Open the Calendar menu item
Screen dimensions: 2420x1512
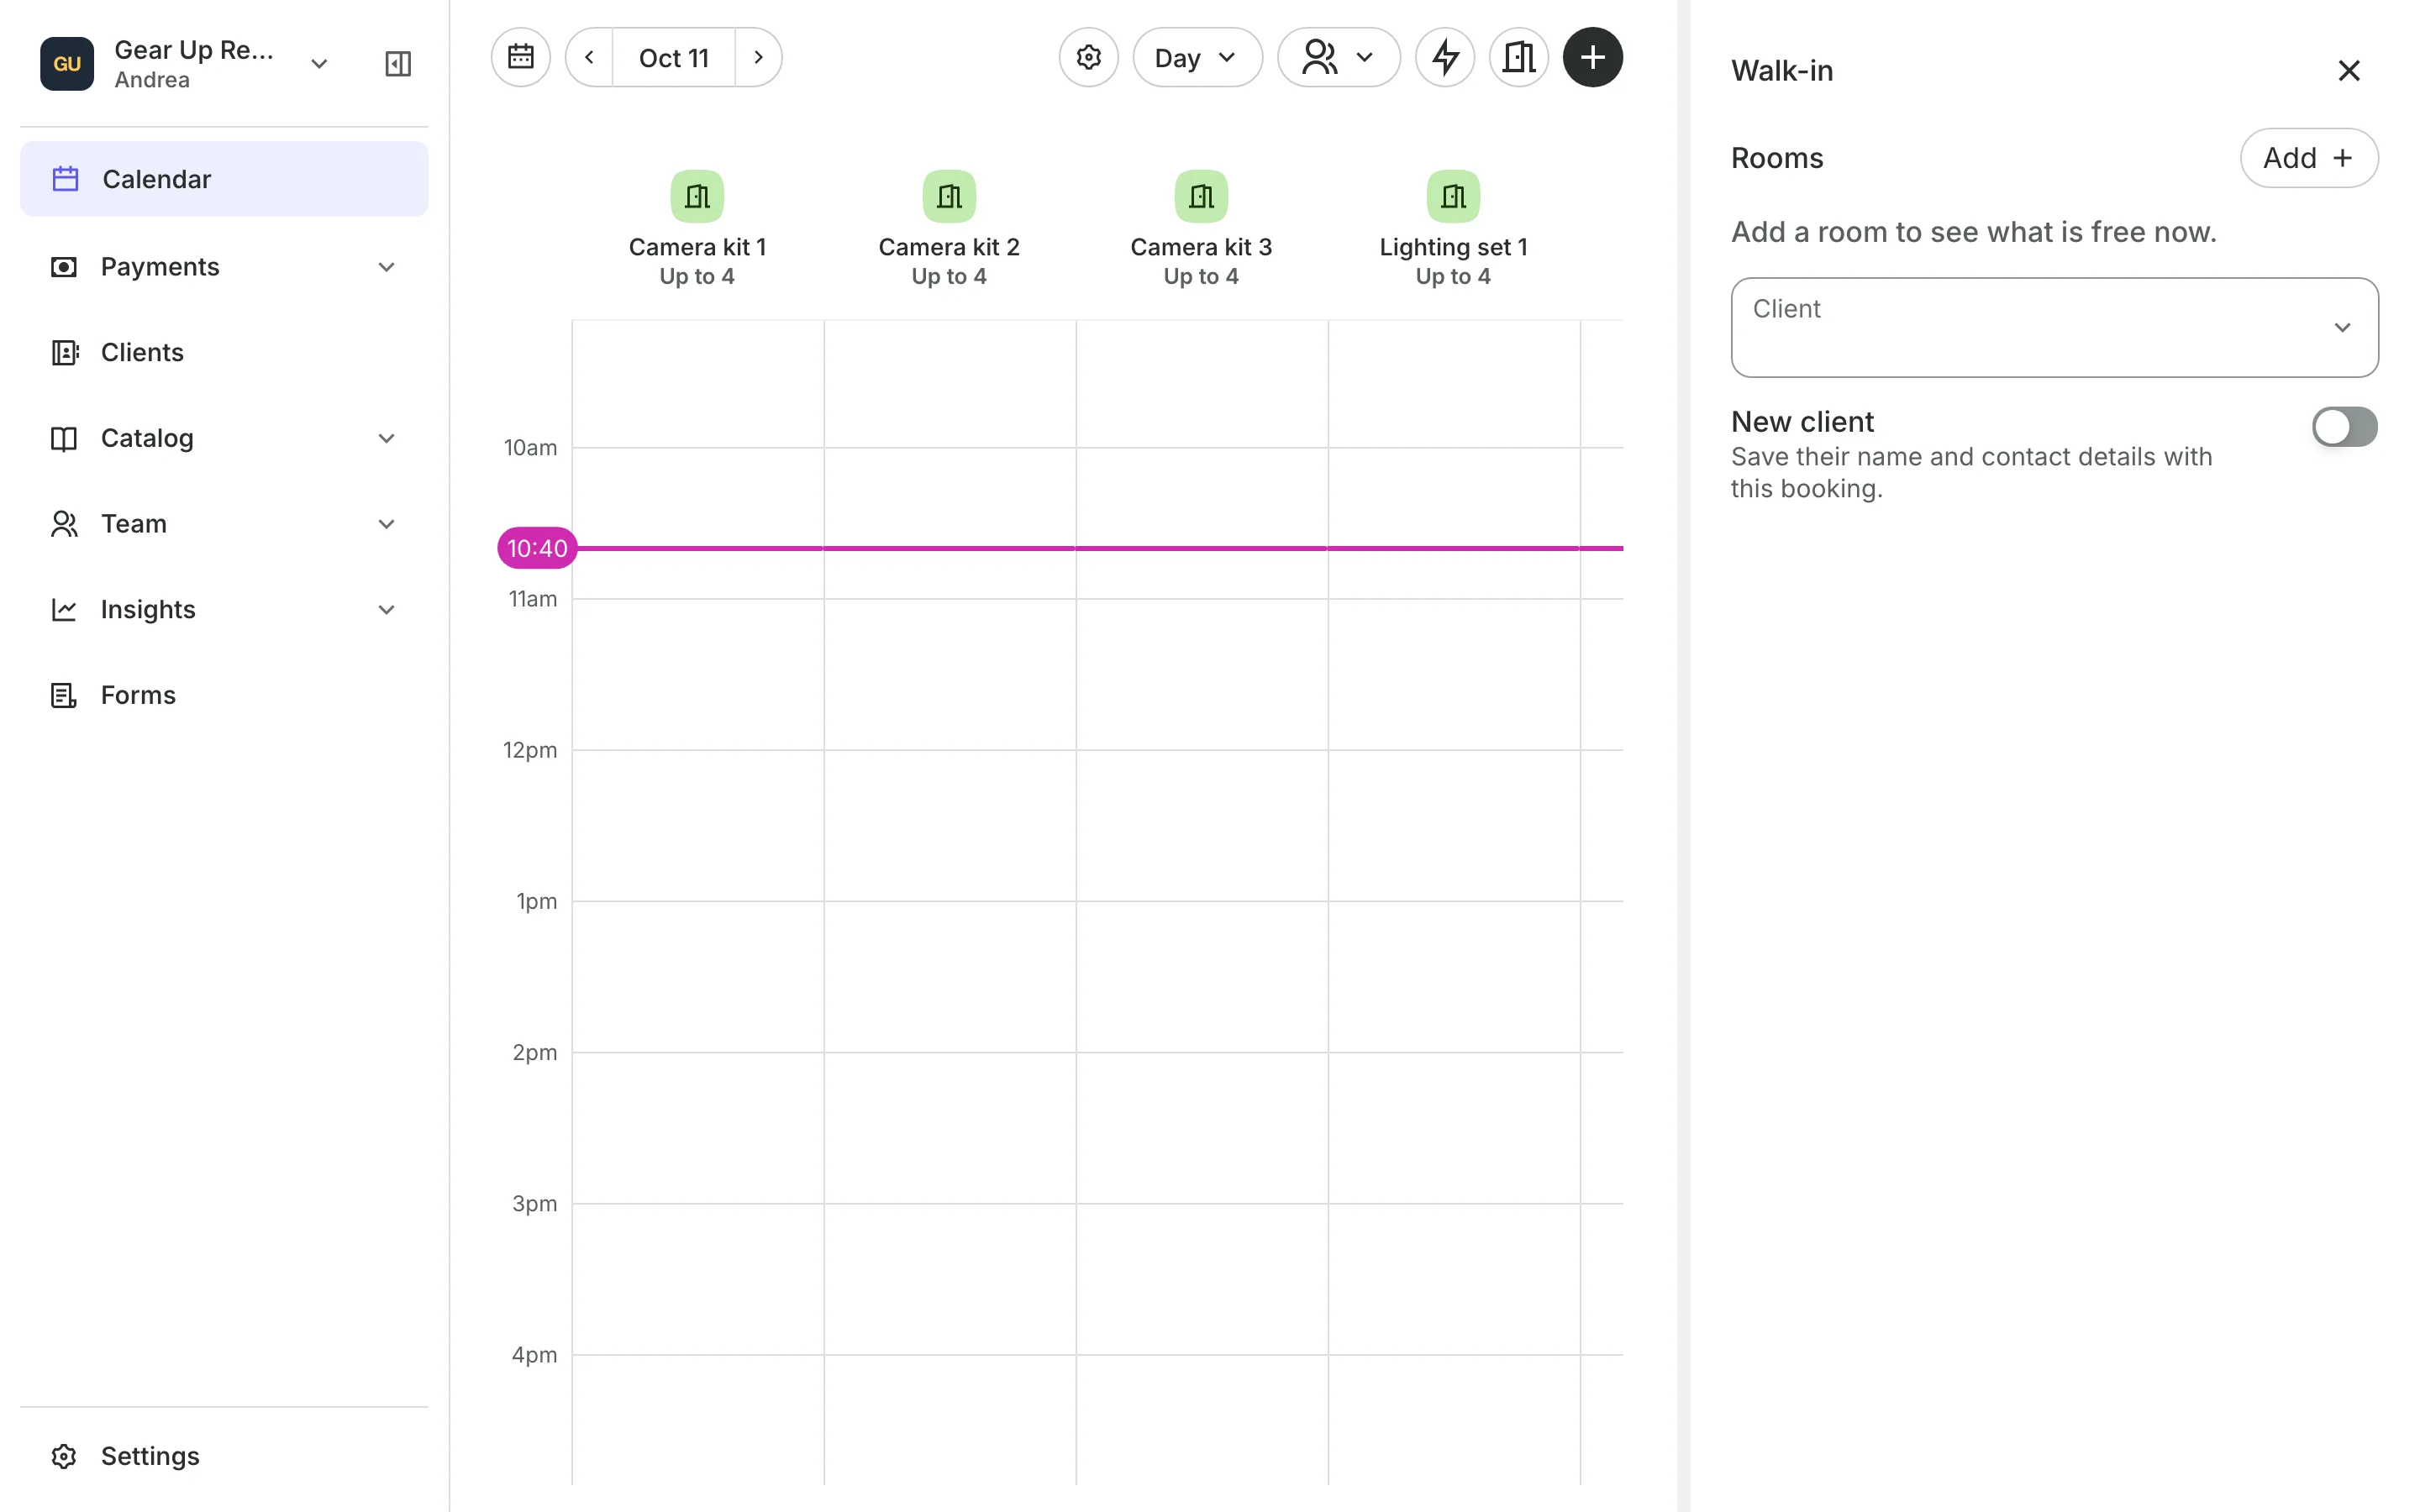click(224, 179)
